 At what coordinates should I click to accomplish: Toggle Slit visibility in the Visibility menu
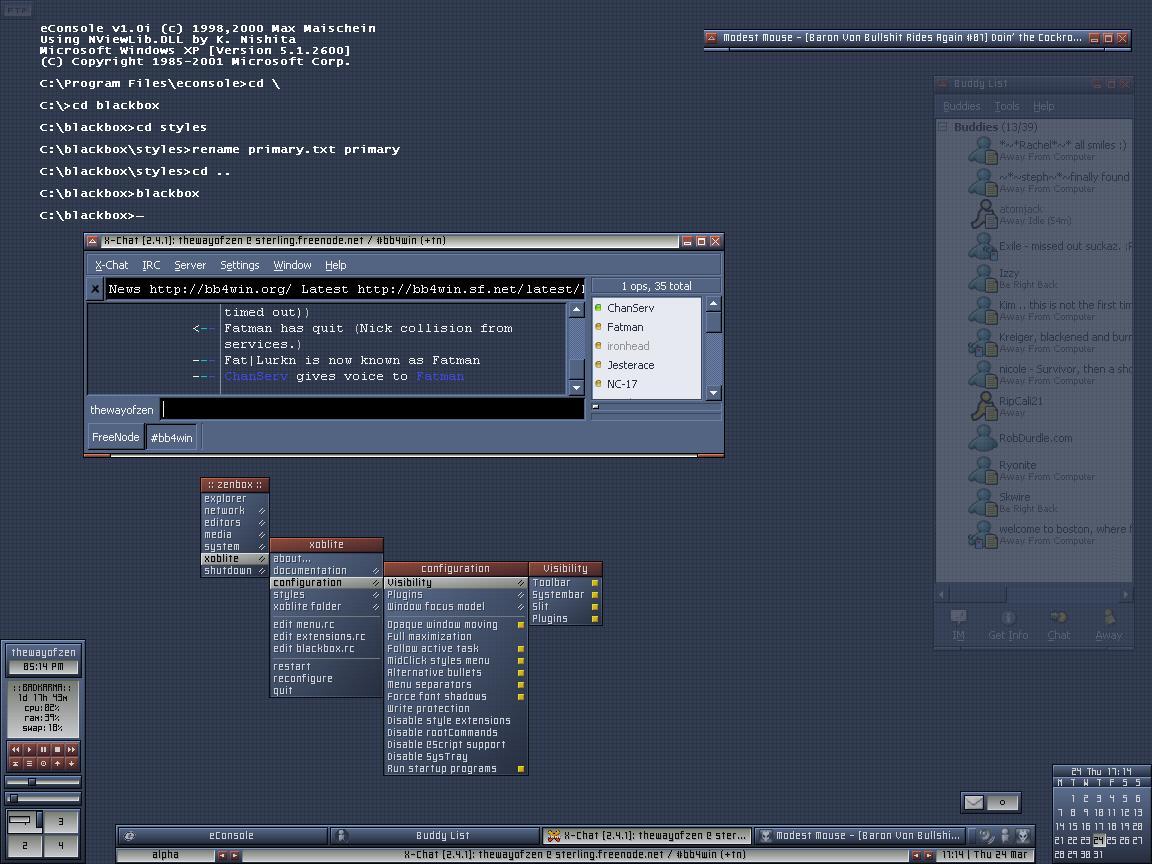click(565, 607)
